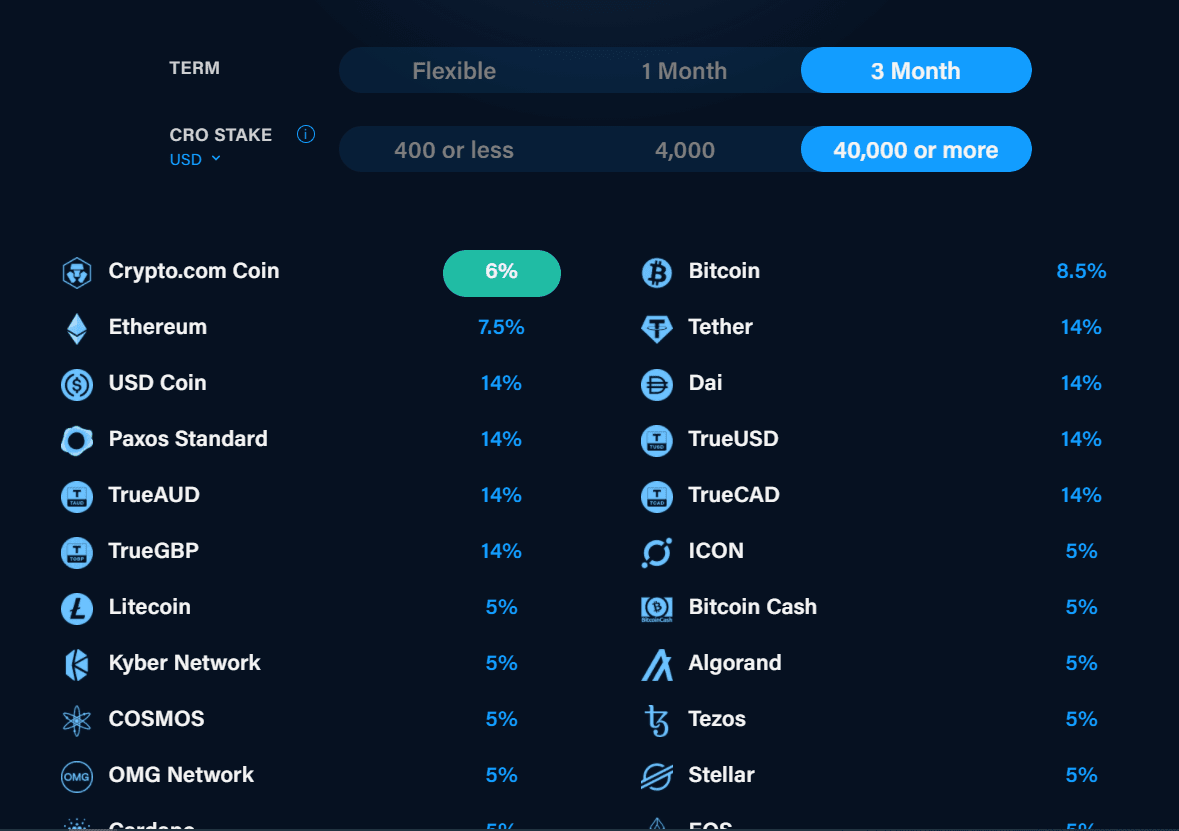Click the Bitcoin 8.5% rate
This screenshot has height=831, width=1179.
[1081, 271]
